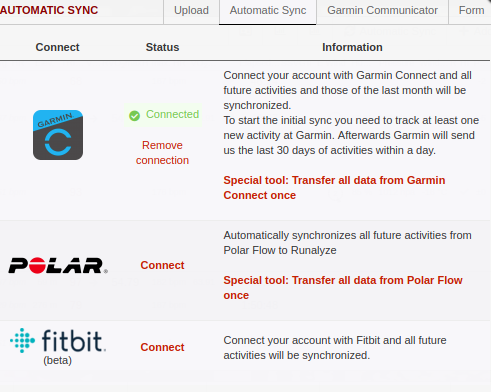Click the Fitbit logo
Viewport: 491px width, 392px height.
pos(58,341)
